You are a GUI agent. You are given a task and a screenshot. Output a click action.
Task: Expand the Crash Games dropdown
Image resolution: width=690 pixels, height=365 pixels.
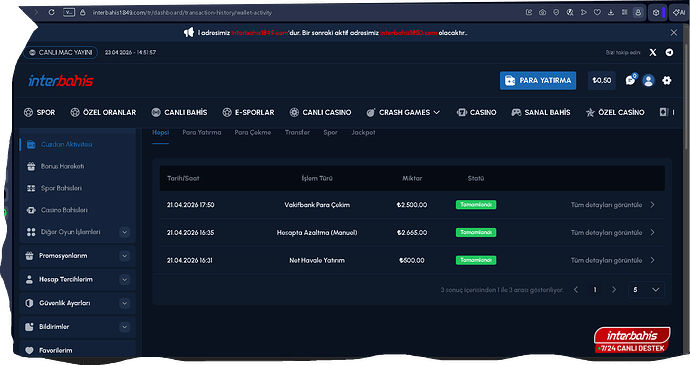point(403,112)
